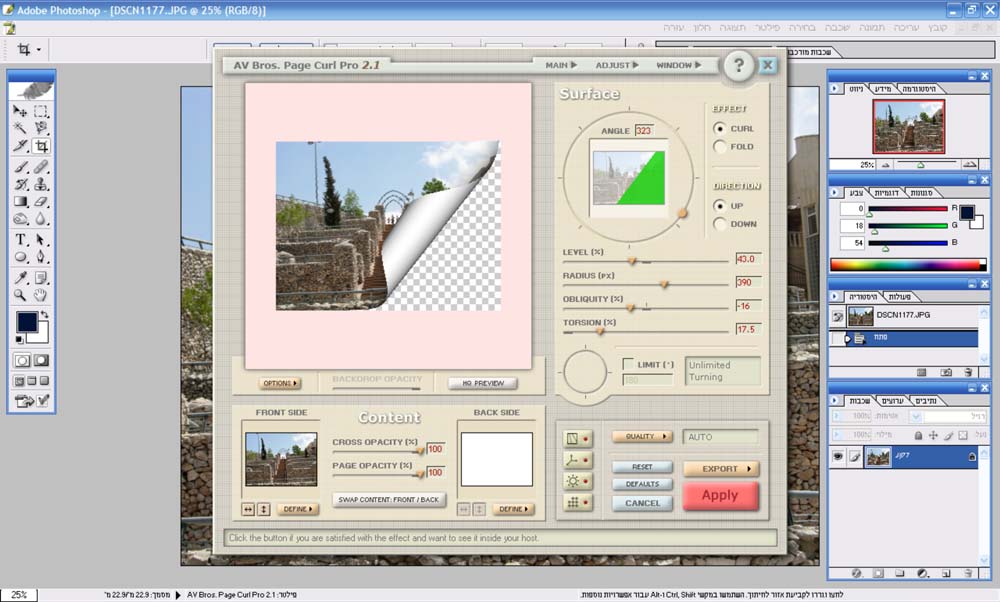This screenshot has height=602, width=1000.
Task: Toggle history brush source for DSCN1177.JPG snapshot
Action: [x=837, y=316]
